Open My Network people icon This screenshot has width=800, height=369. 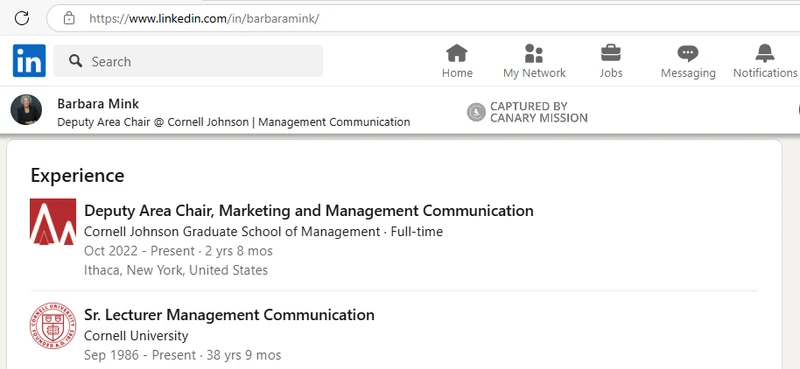click(534, 53)
